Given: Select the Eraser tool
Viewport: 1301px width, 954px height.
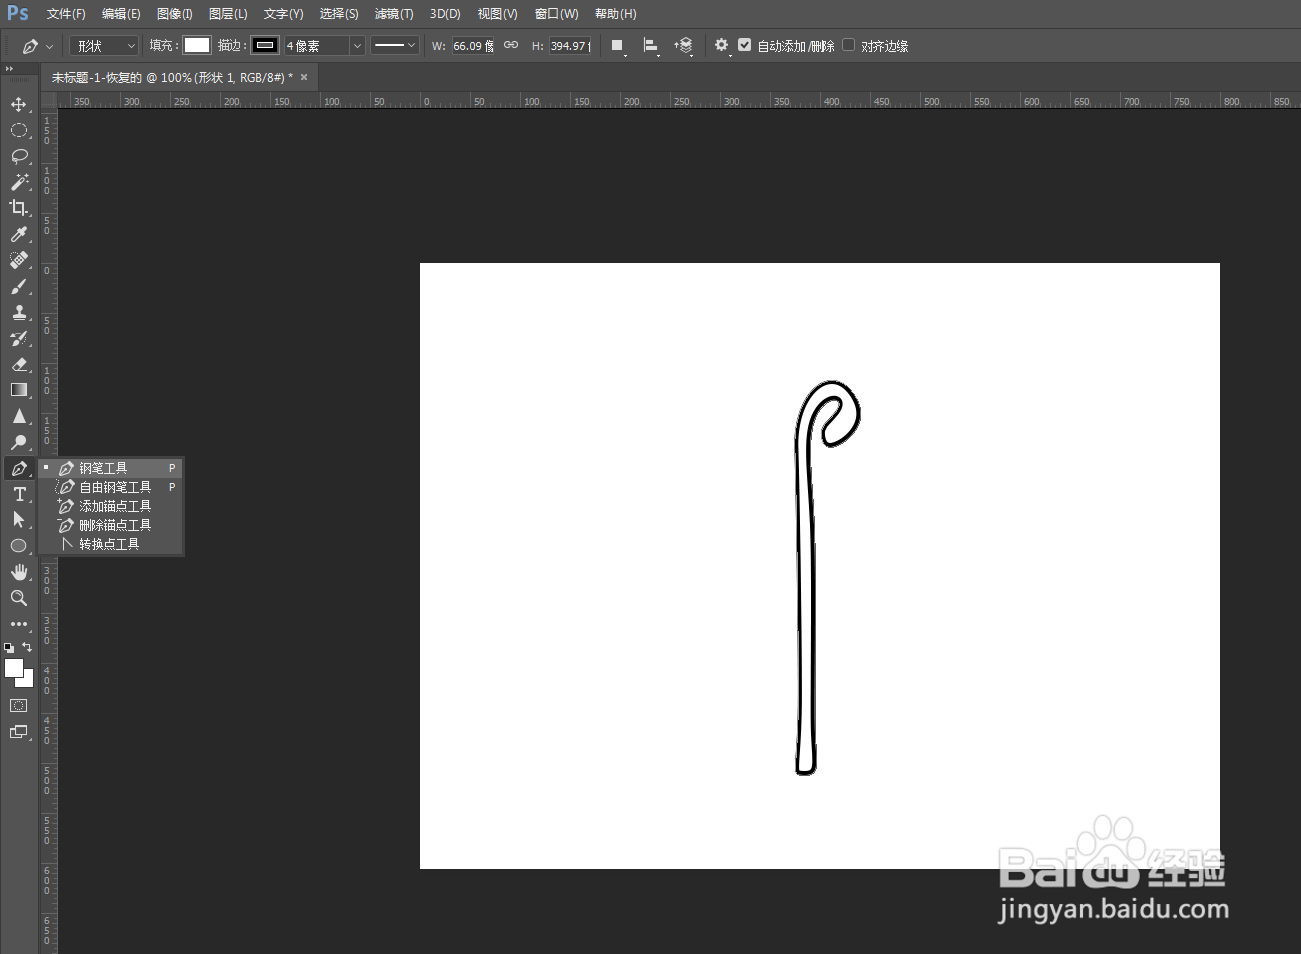Looking at the screenshot, I should (x=18, y=364).
